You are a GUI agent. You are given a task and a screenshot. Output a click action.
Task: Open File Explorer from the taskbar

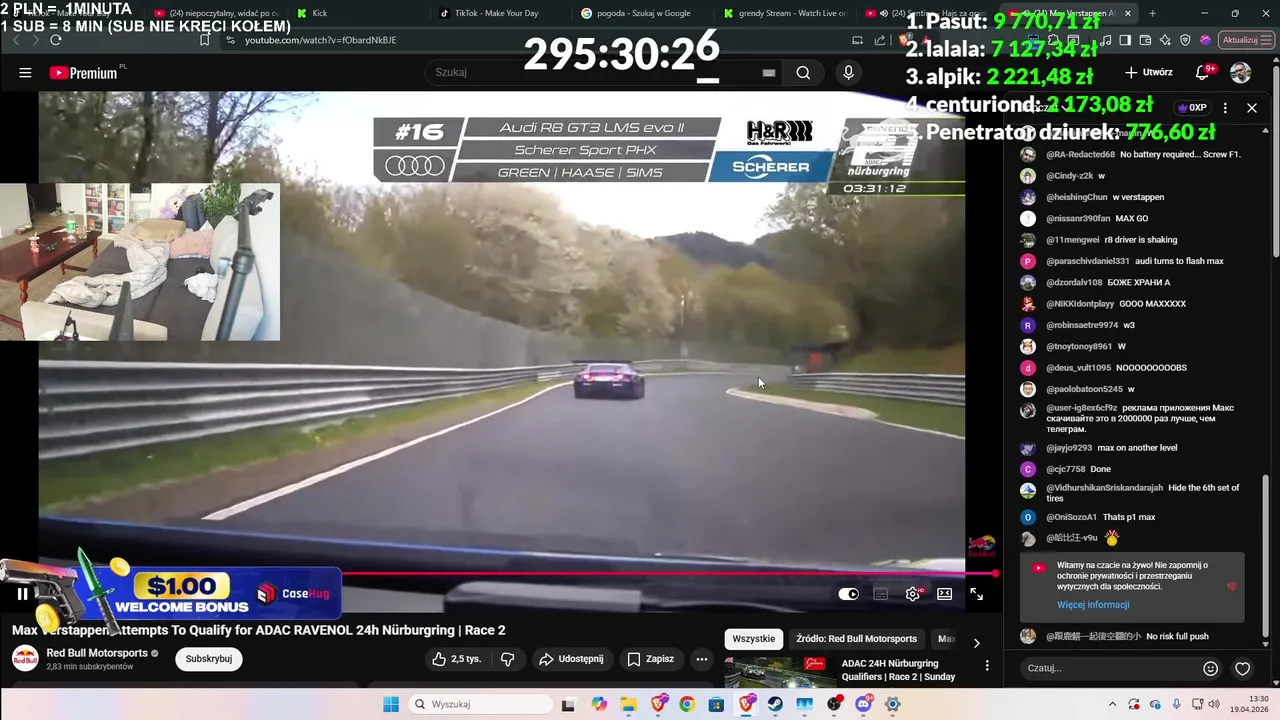(628, 704)
